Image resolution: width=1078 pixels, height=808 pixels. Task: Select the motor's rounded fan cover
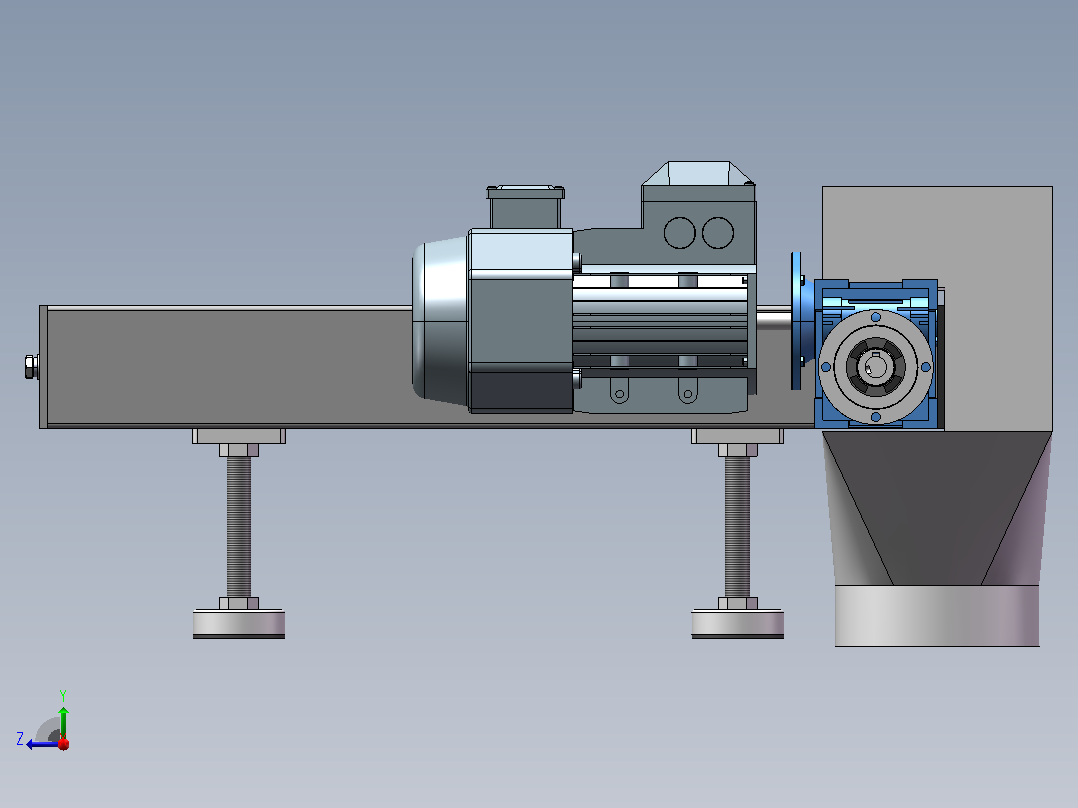coord(440,320)
